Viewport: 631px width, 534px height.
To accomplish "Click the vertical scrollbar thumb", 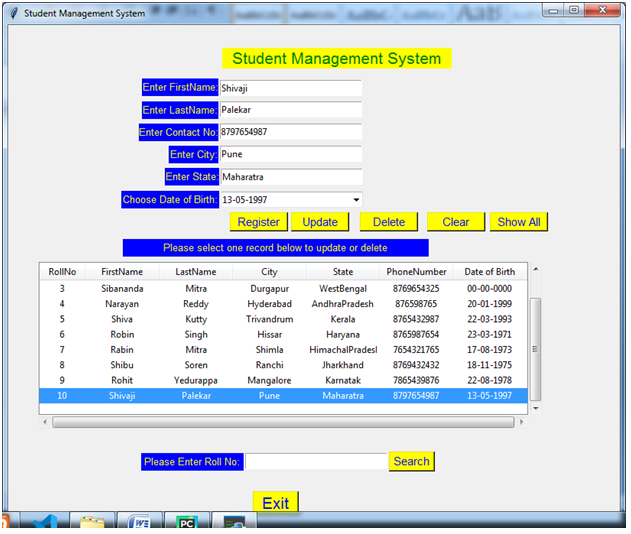I will [x=535, y=349].
